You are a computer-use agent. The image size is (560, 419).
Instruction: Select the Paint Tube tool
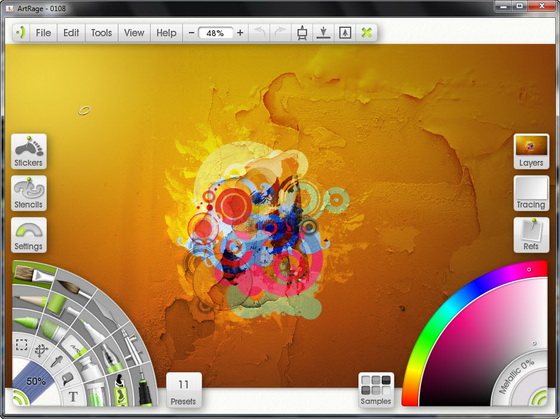[x=52, y=328]
